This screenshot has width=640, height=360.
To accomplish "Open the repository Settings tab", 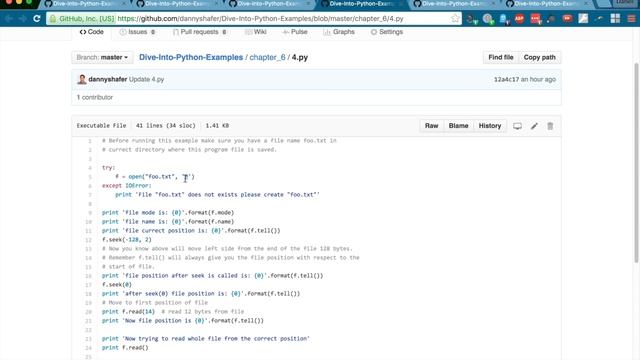I will pos(387,32).
